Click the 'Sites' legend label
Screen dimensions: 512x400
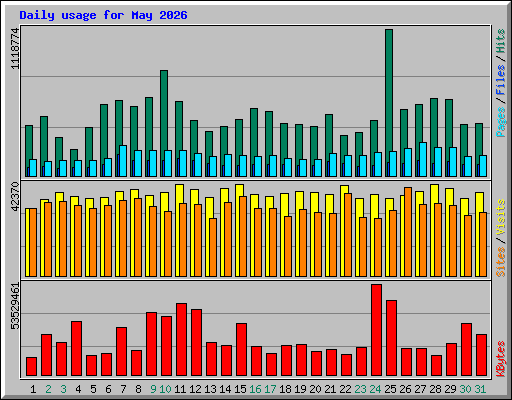click(501, 262)
